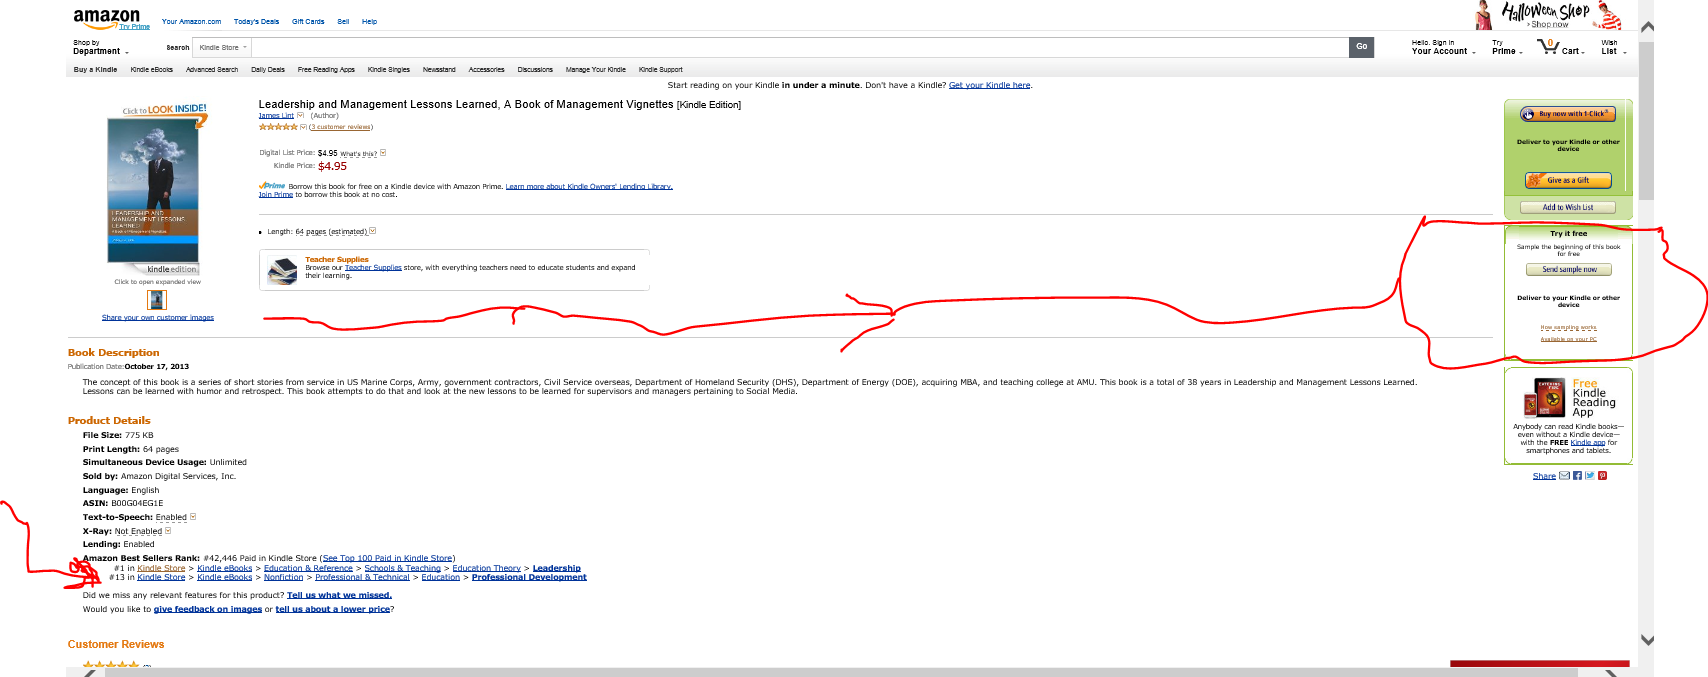
Task: Click tell us about lower price
Action: pyautogui.click(x=333, y=609)
